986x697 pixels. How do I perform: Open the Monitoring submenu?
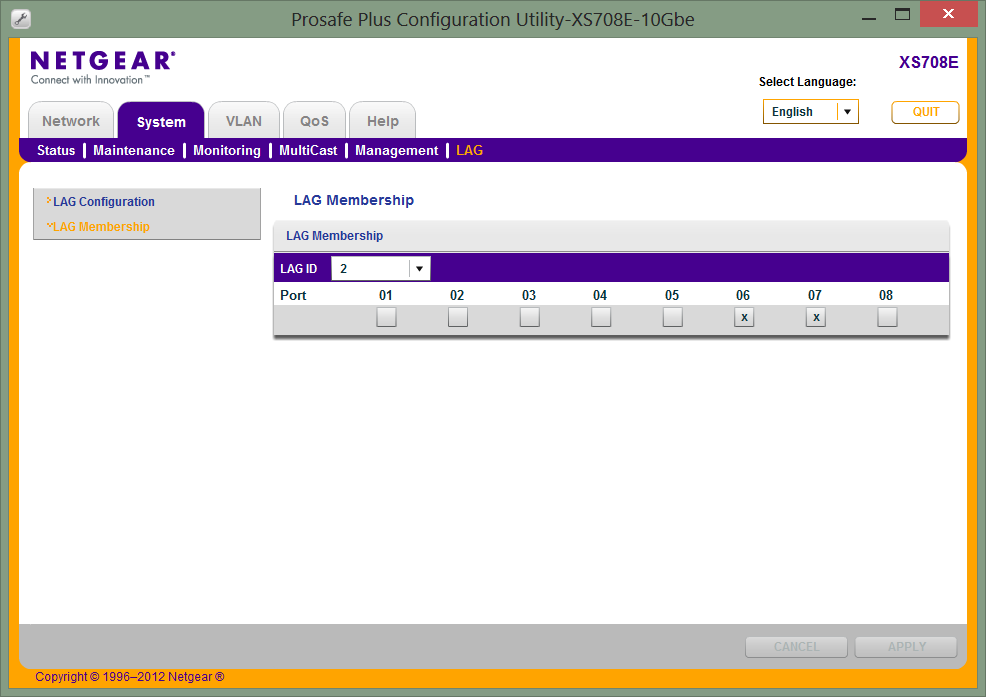tap(226, 150)
